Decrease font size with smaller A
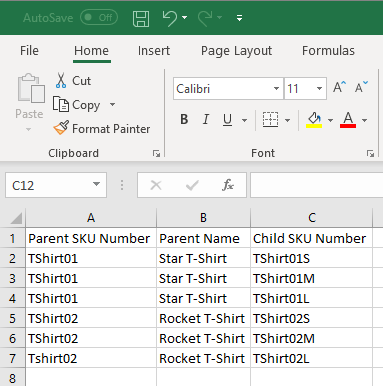This screenshot has width=383, height=386. (361, 87)
